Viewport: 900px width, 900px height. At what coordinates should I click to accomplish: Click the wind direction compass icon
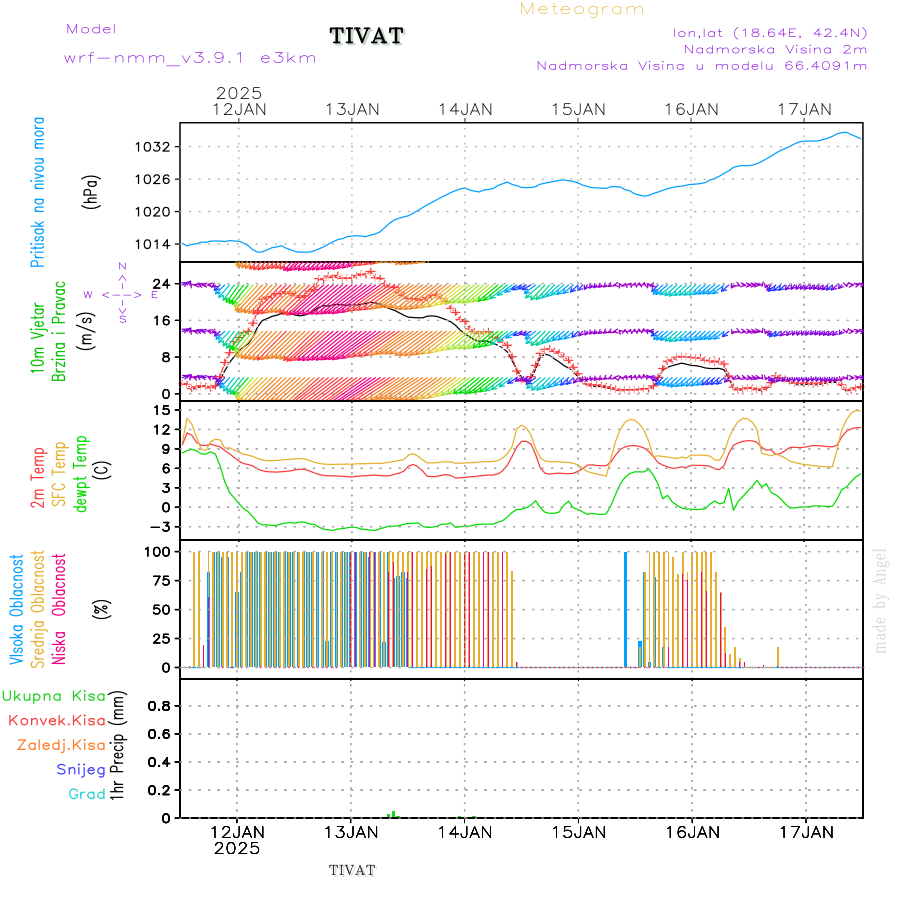[122, 294]
